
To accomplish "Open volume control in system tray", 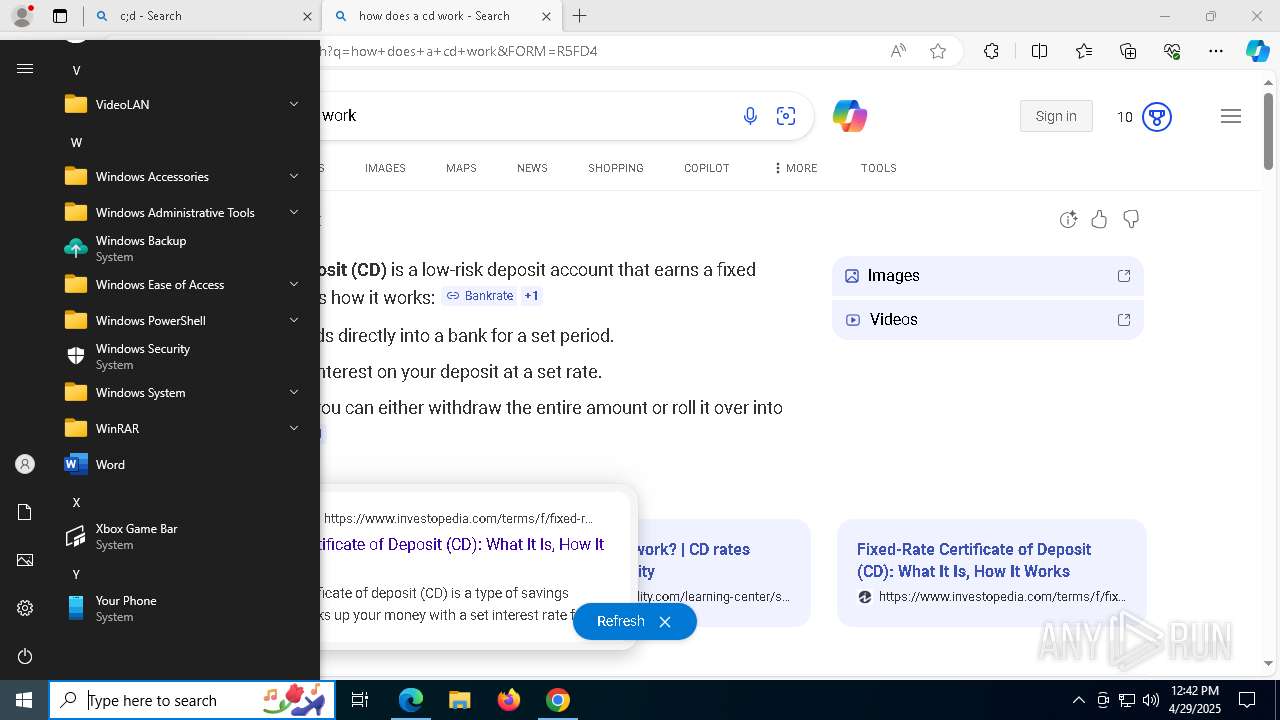I will click(x=1151, y=700).
